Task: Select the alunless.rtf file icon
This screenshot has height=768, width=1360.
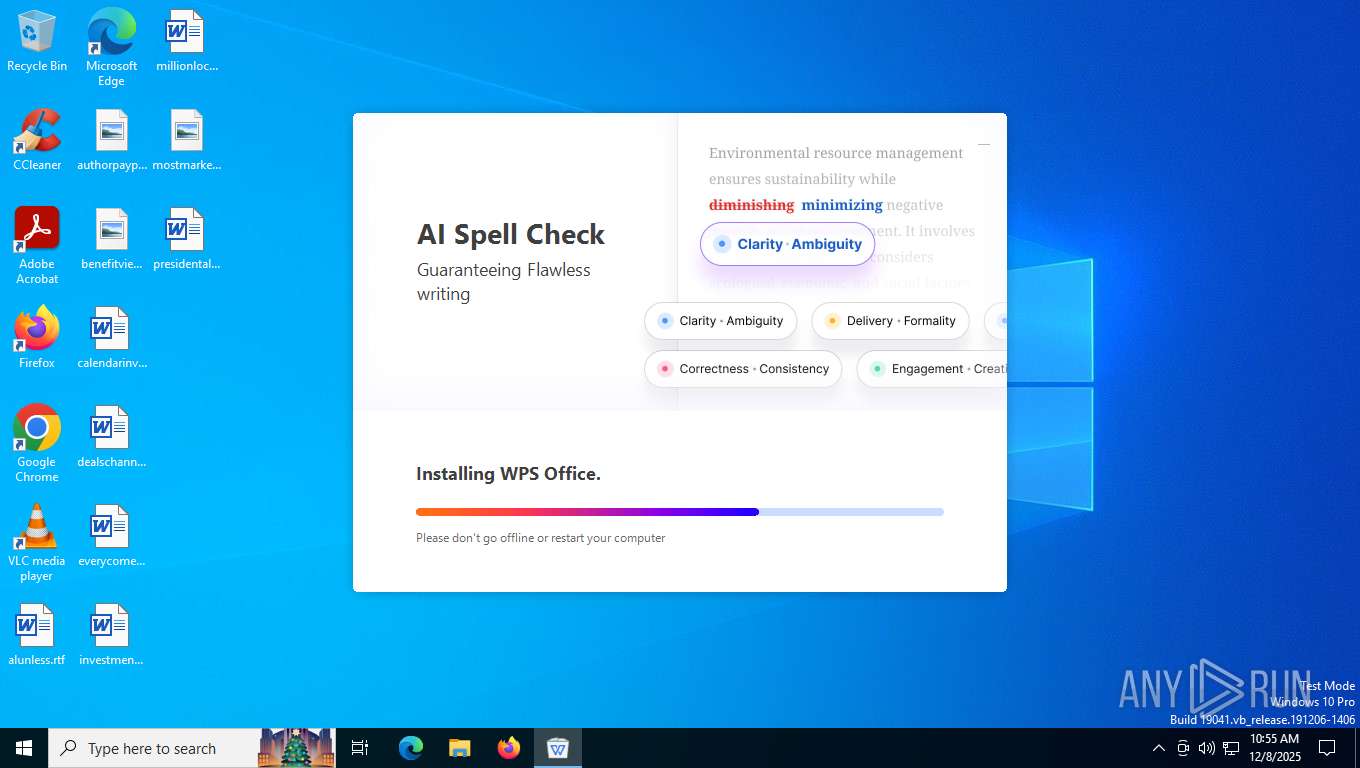Action: click(37, 635)
